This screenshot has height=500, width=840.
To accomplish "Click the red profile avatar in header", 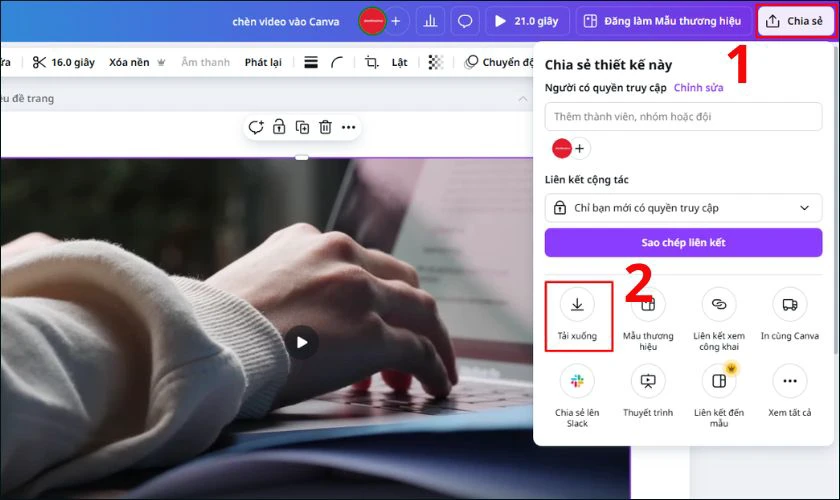I will point(372,21).
